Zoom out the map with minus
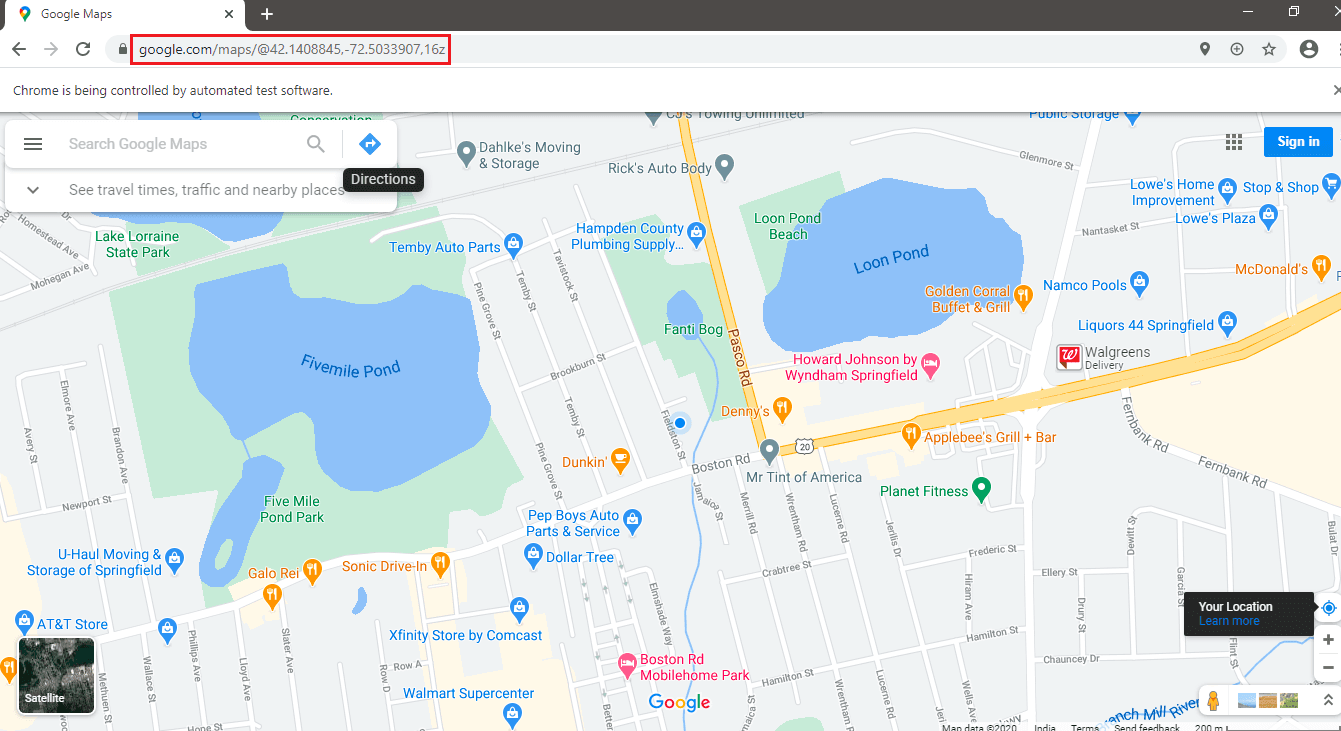Screen dimensions: 1341x731 tap(1328, 667)
